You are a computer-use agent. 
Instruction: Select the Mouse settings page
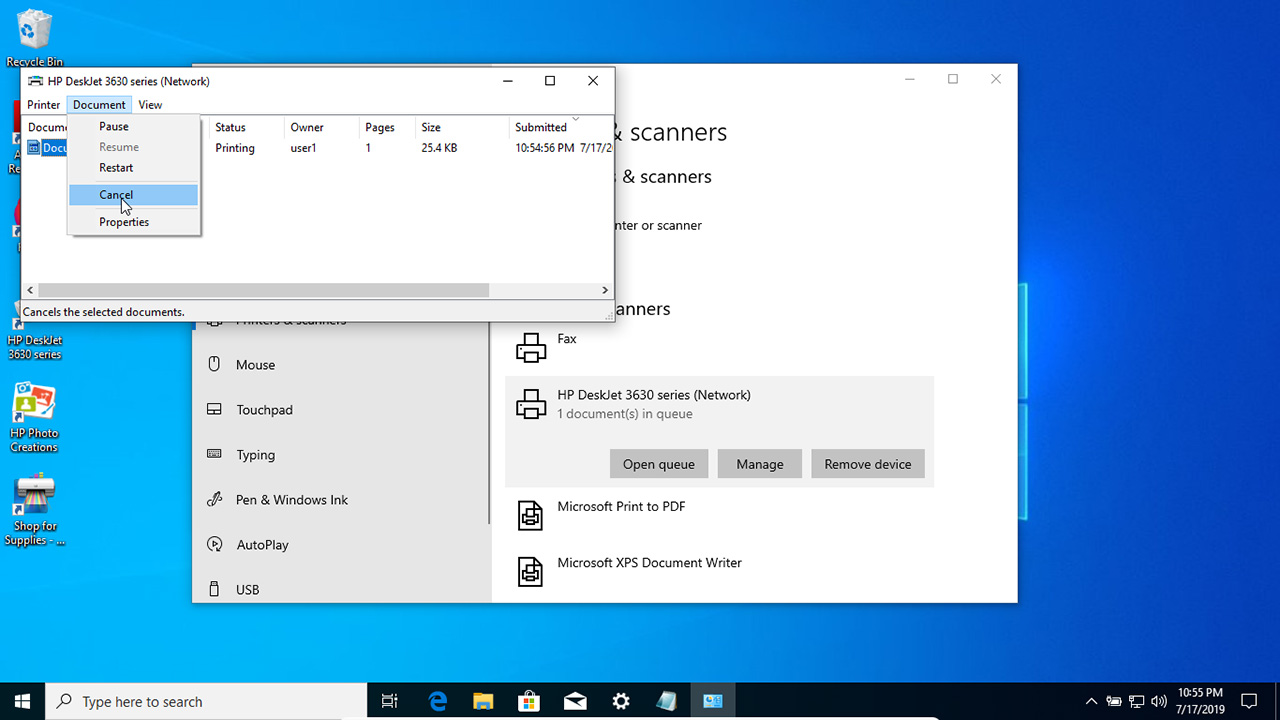(x=340, y=365)
